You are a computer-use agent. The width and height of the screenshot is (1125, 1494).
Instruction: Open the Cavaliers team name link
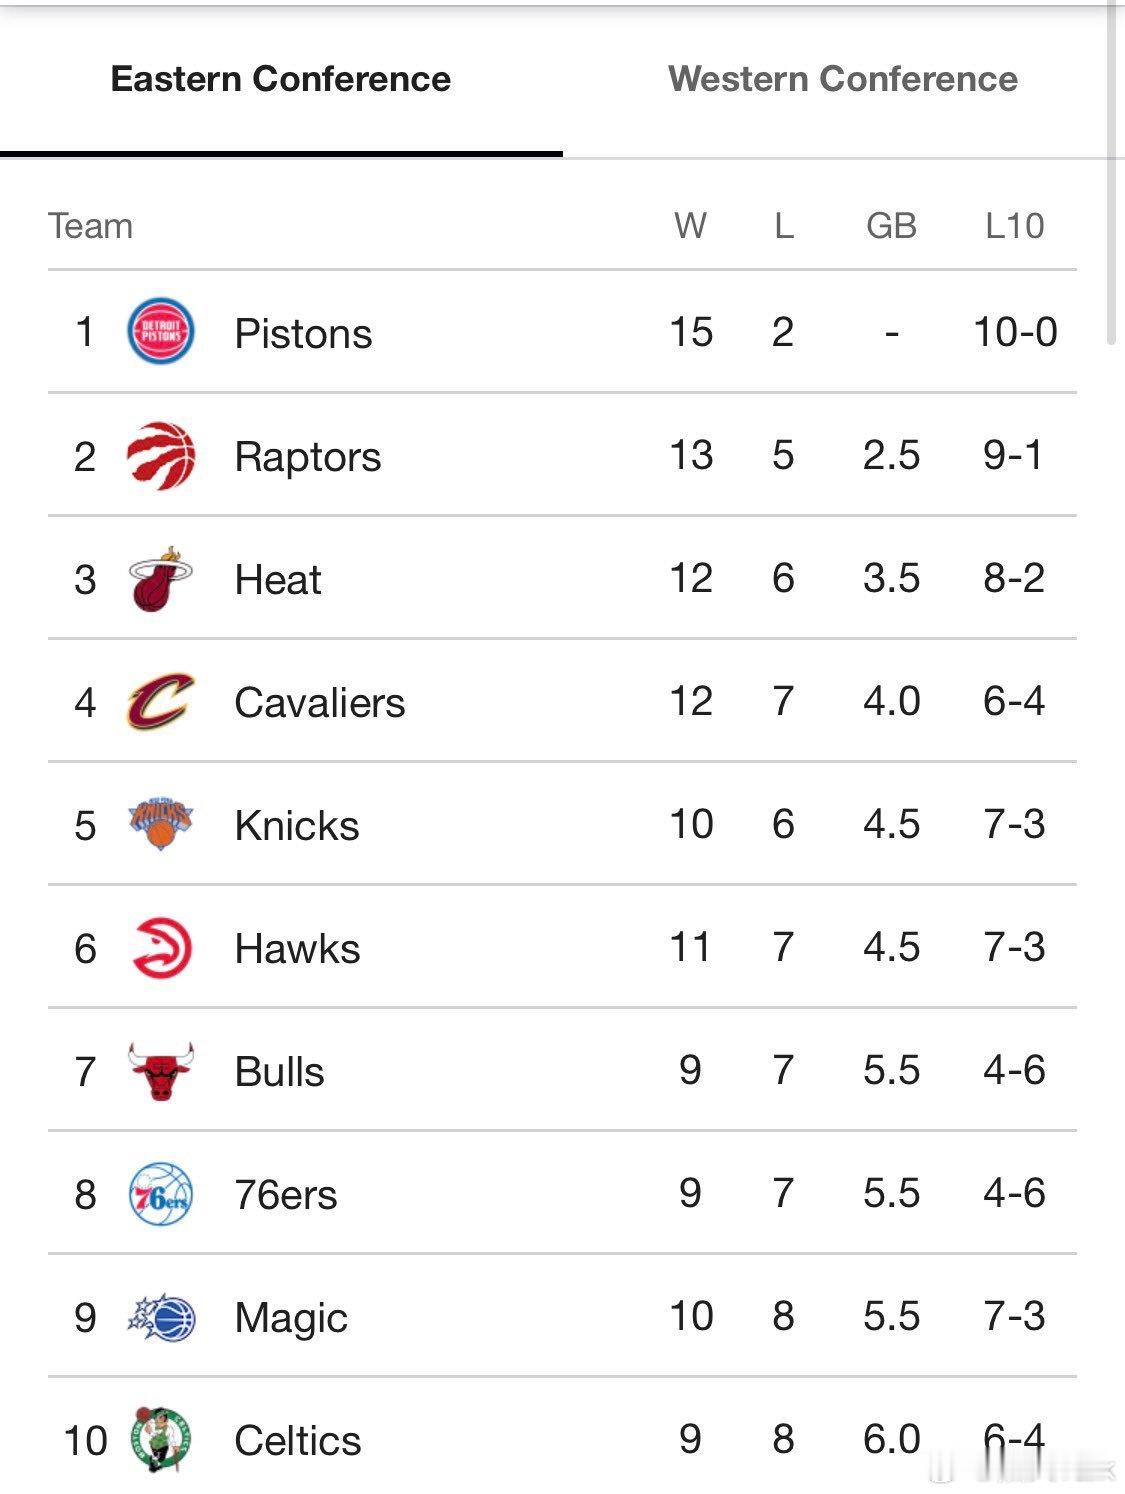(319, 703)
